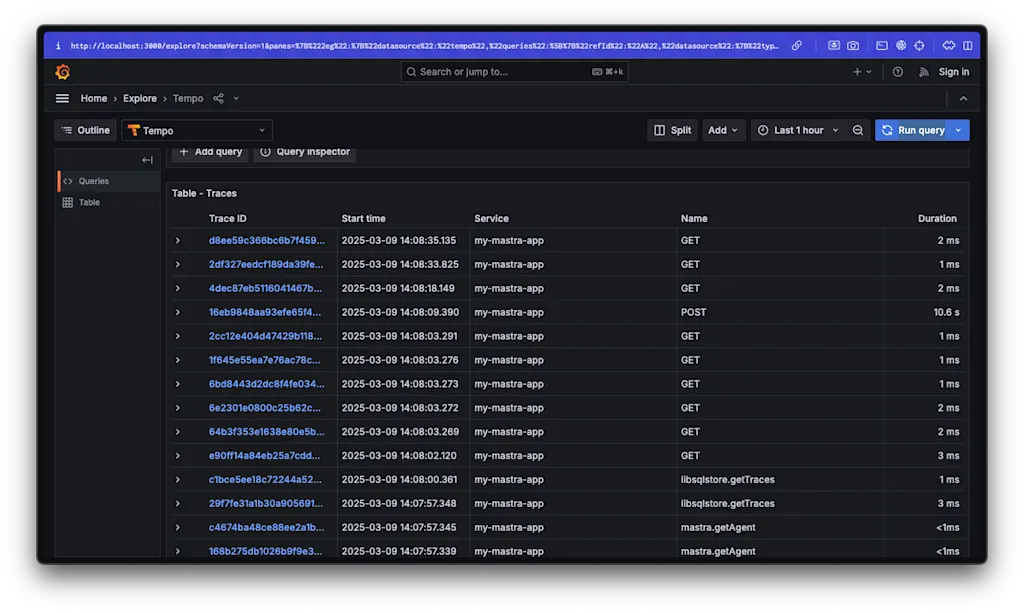Open the Add dropdown menu
The width and height of the screenshot is (1024, 613).
click(723, 131)
